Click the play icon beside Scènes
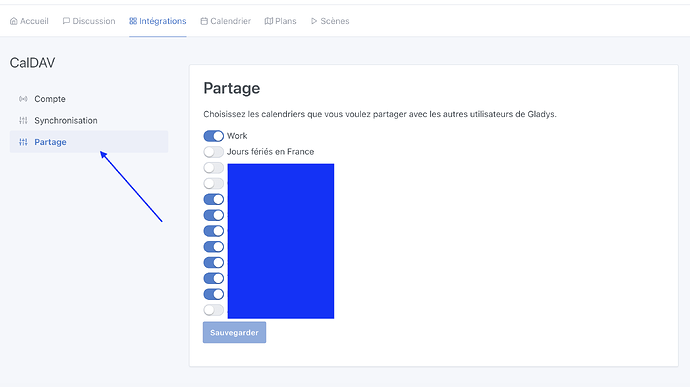 click(314, 21)
